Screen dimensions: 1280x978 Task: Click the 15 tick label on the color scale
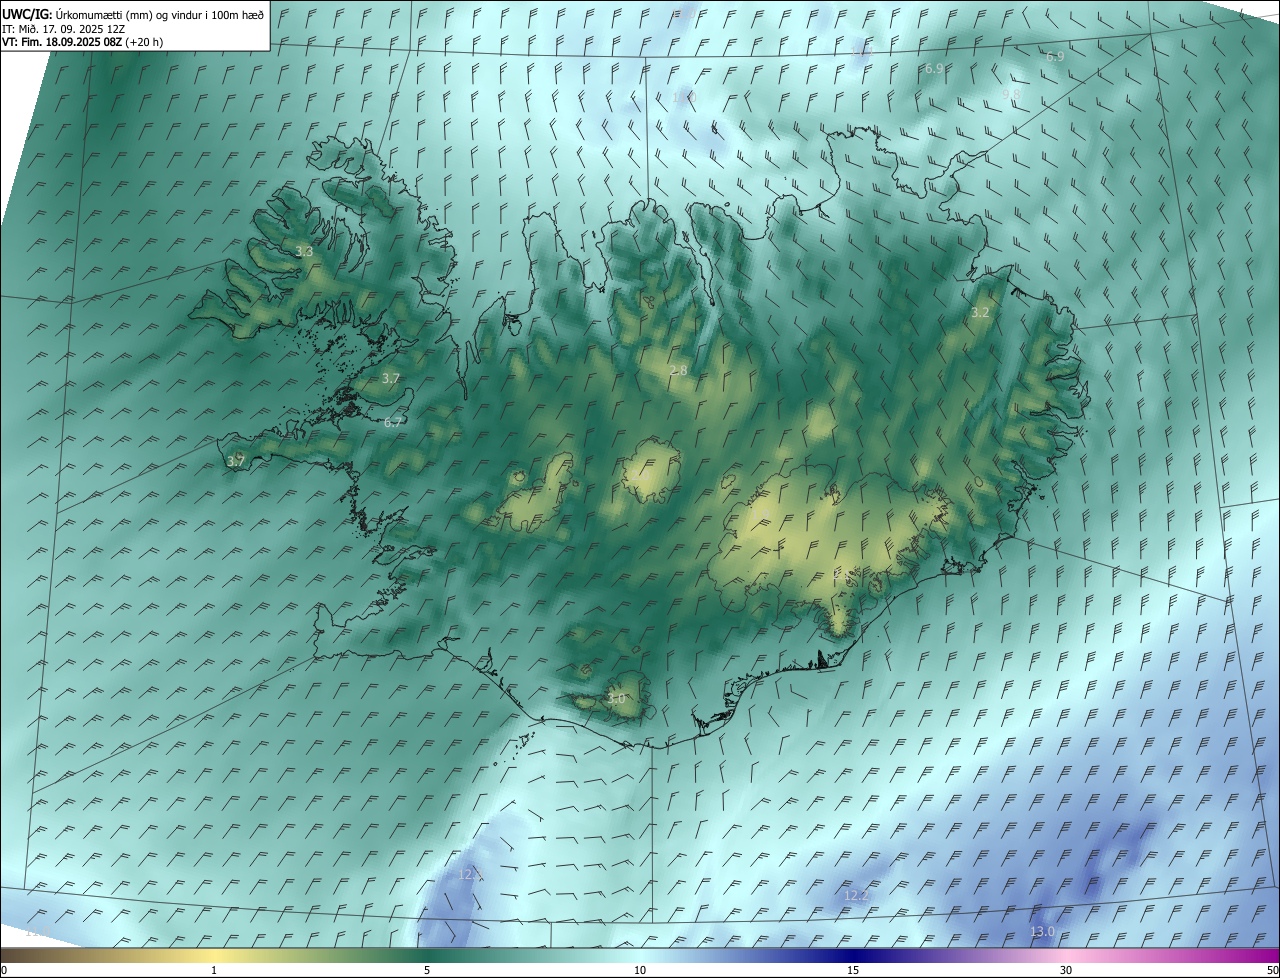[x=853, y=970]
